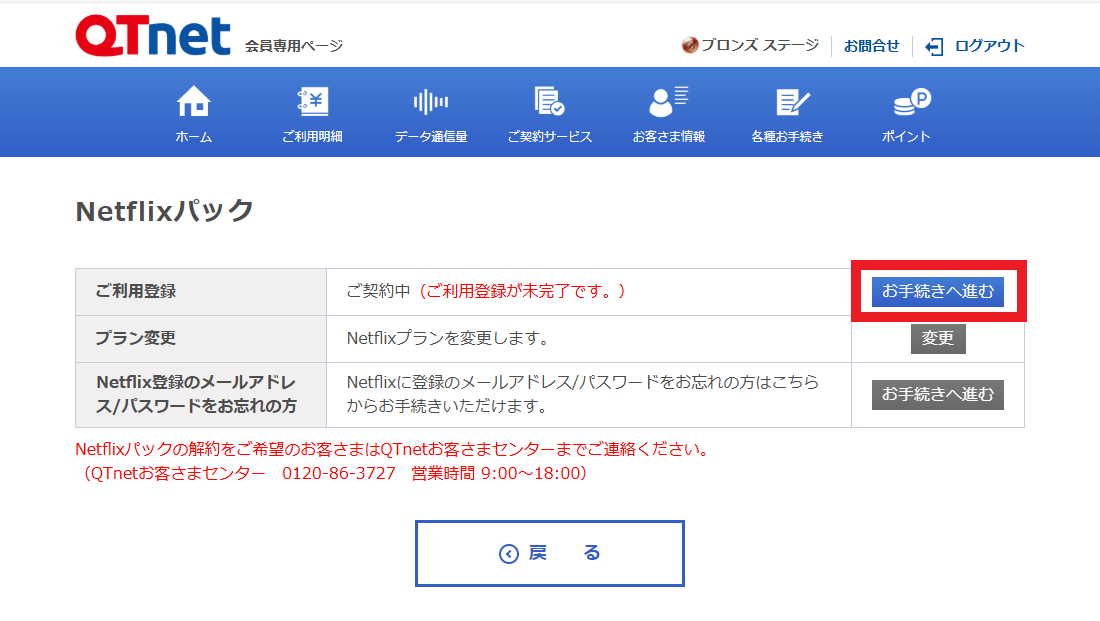
Task: Open ポイント coins icon
Action: (911, 101)
